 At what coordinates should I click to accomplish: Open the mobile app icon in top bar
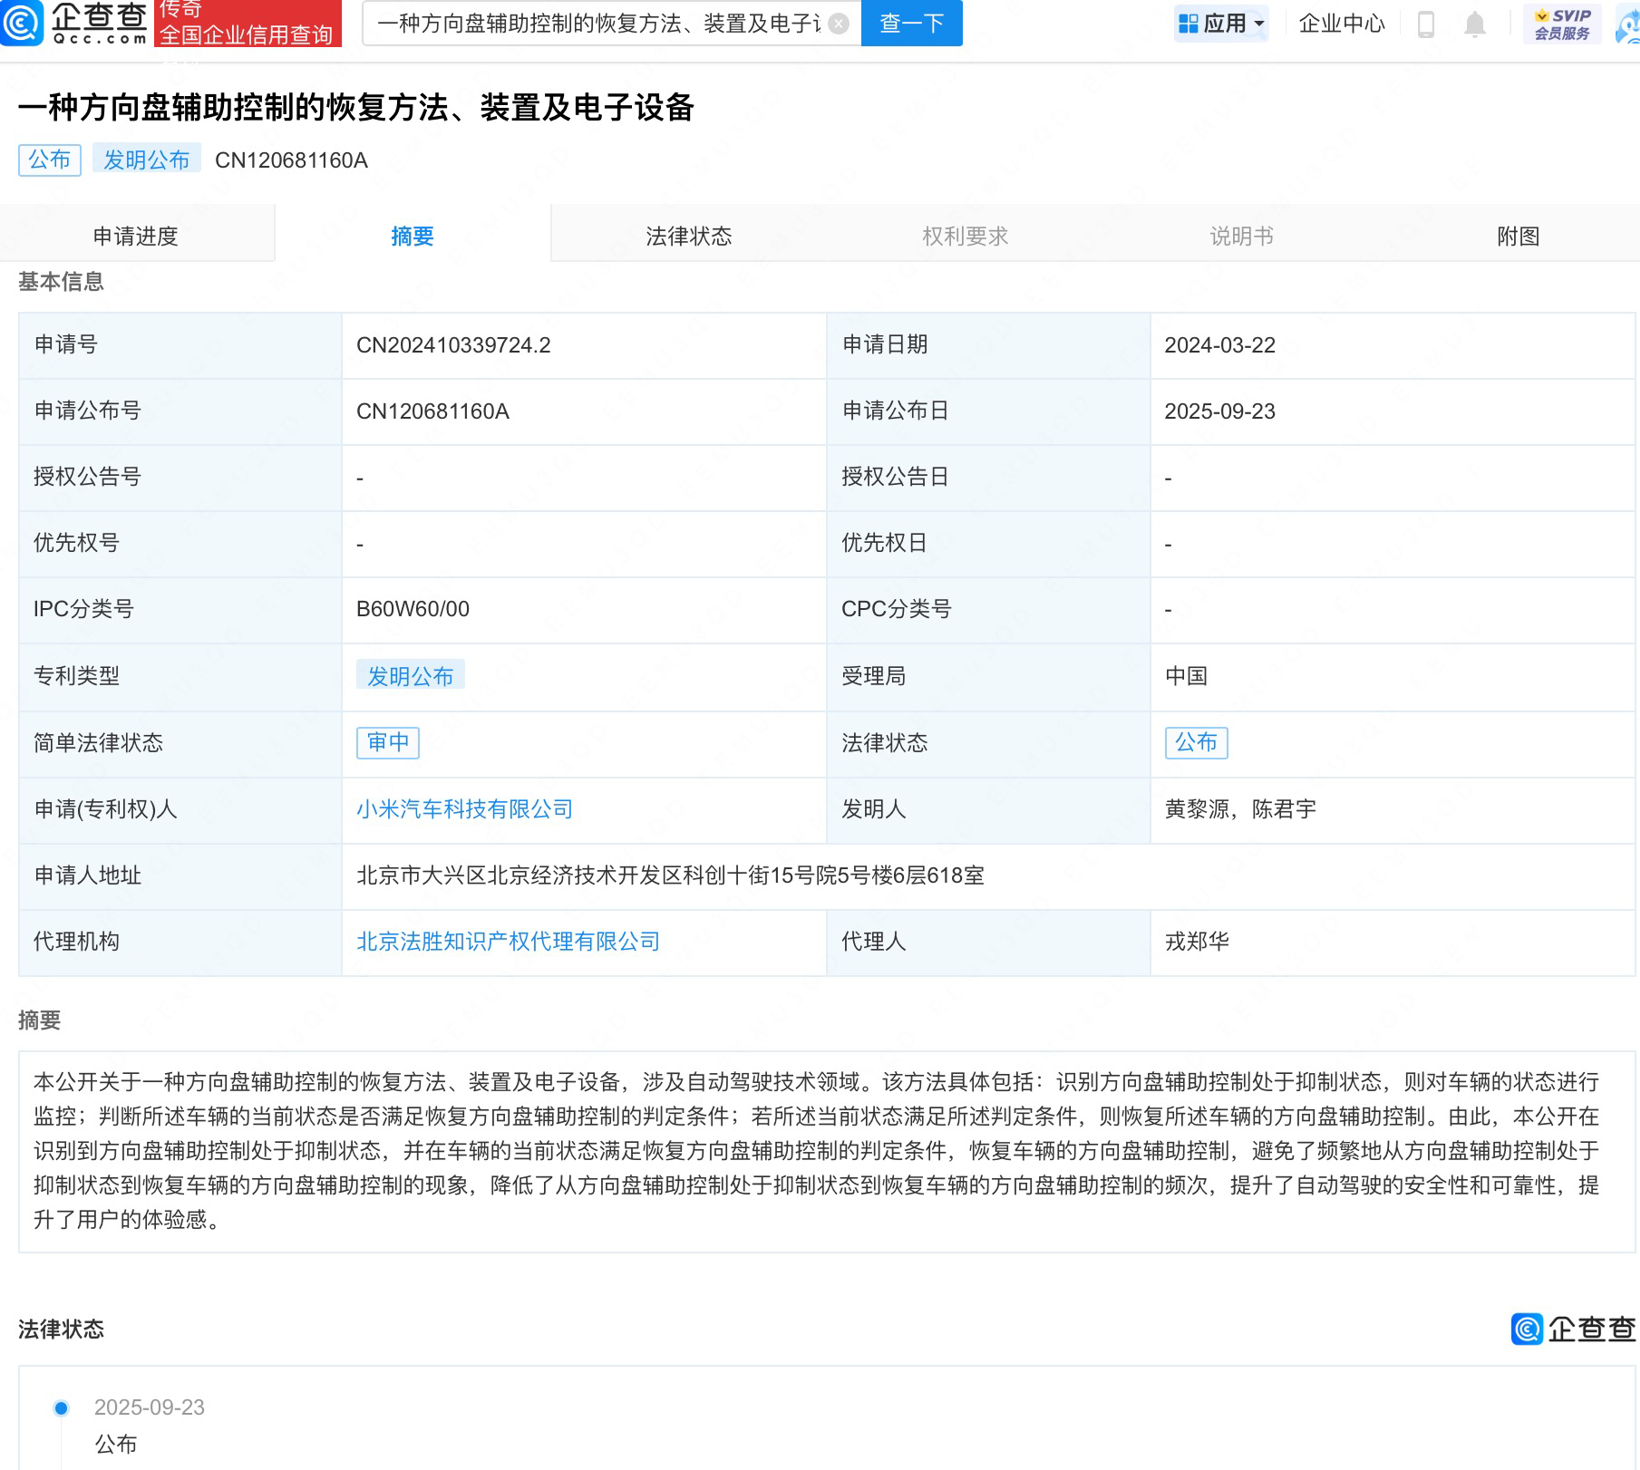point(1424,23)
